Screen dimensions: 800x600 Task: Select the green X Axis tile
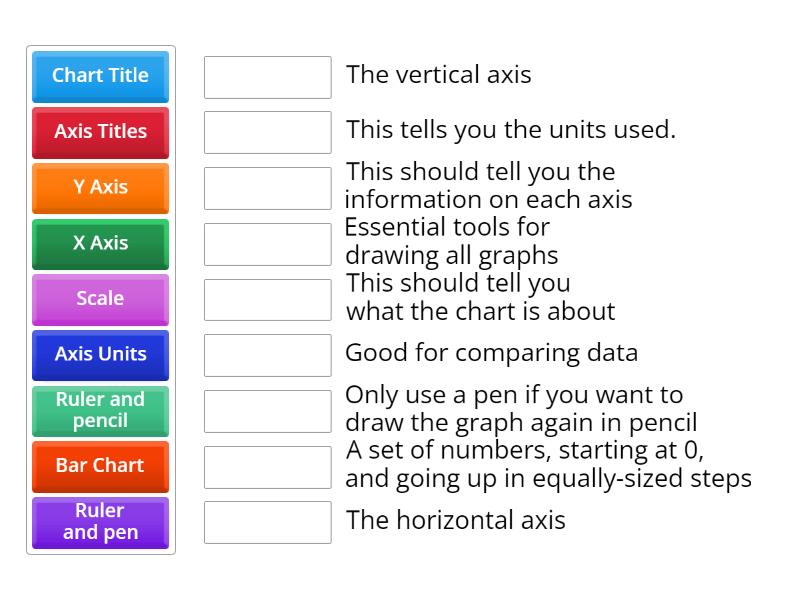[x=100, y=243]
